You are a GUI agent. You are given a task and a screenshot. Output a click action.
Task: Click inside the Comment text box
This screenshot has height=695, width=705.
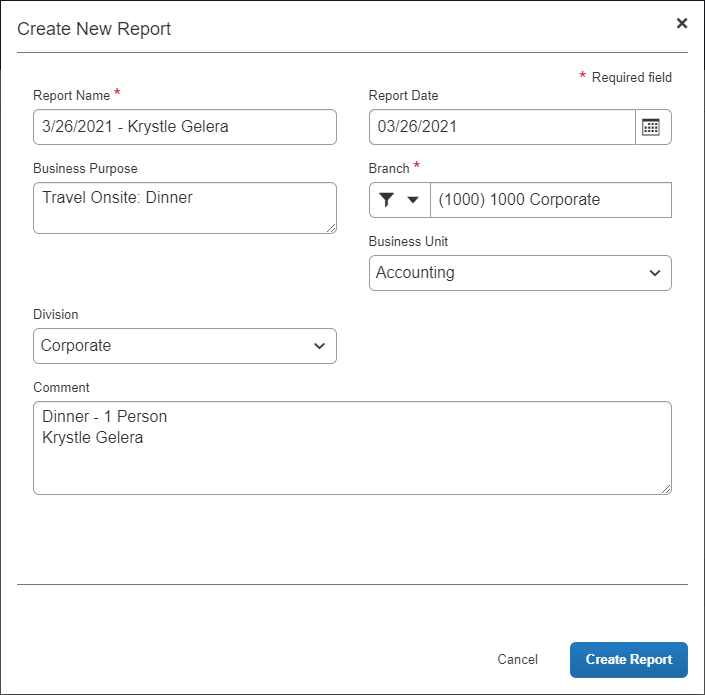click(x=352, y=448)
